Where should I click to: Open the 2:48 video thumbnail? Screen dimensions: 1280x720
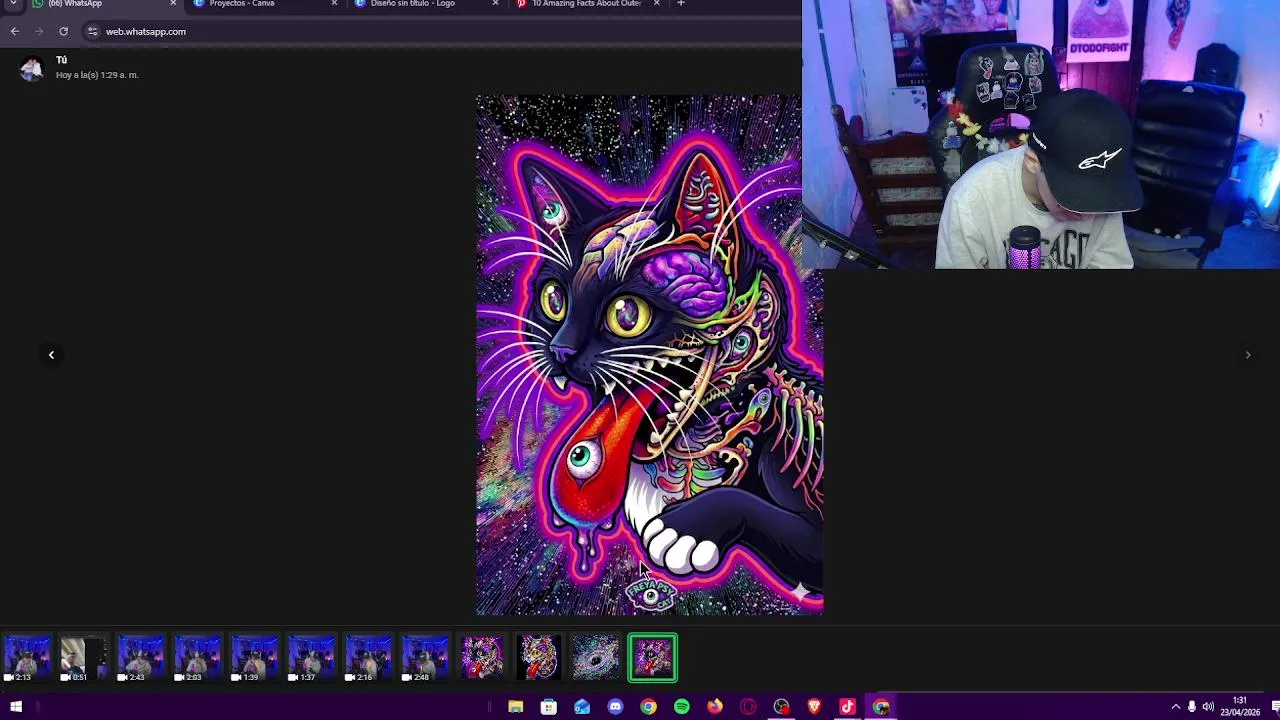click(425, 659)
